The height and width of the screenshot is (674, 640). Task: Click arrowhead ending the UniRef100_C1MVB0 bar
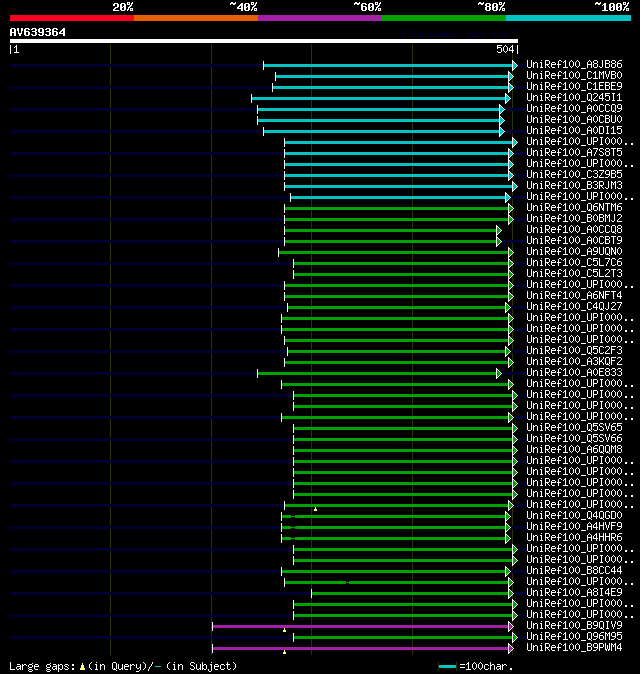click(511, 77)
